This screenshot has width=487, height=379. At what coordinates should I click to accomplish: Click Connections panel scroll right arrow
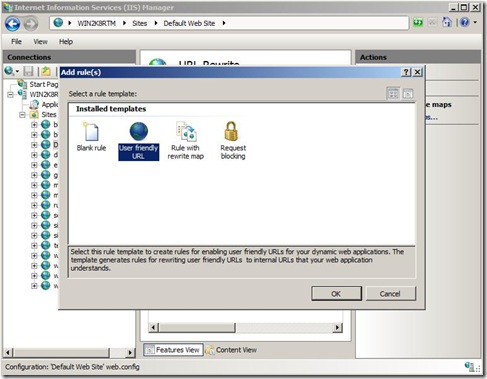[130, 352]
